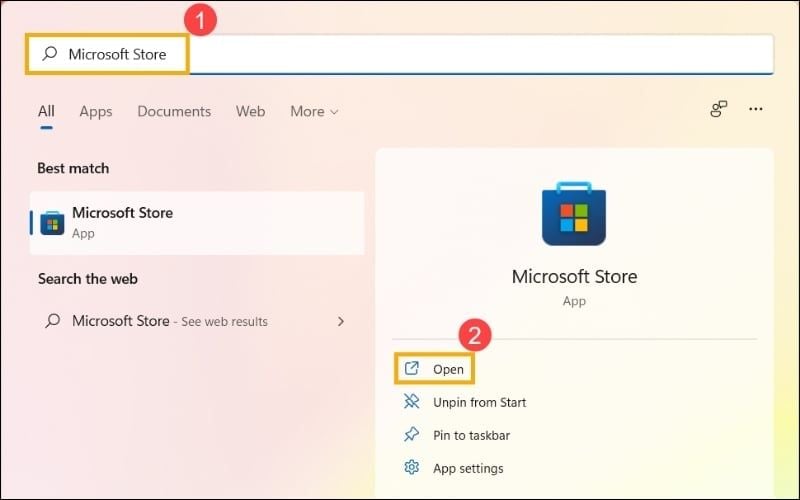Viewport: 800px width, 500px height.
Task: Click the Unpin from Start icon
Action: coord(411,402)
